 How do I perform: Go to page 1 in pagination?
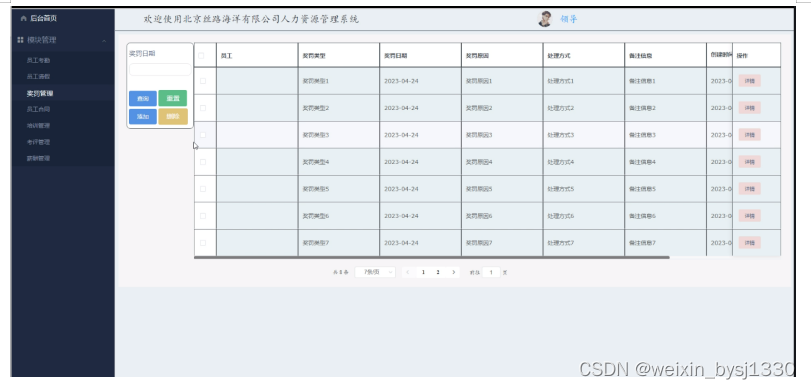click(424, 272)
